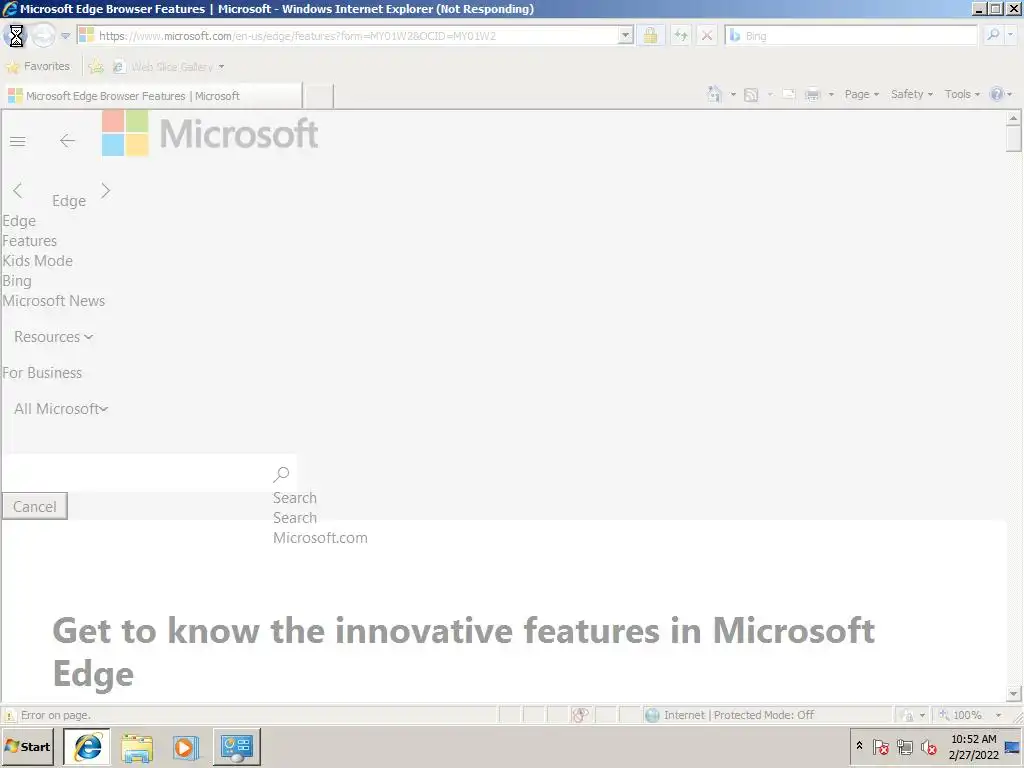Click the Favorites button label
Image resolution: width=1024 pixels, height=768 pixels.
click(46, 66)
